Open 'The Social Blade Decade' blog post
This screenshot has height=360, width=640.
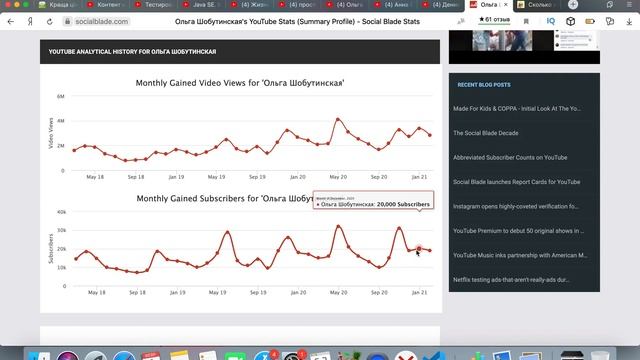(x=486, y=133)
